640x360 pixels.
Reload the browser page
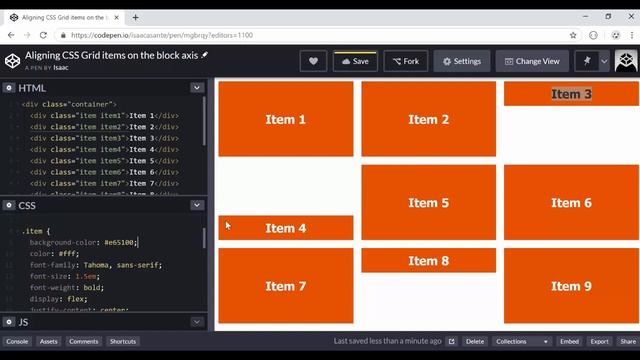point(43,35)
